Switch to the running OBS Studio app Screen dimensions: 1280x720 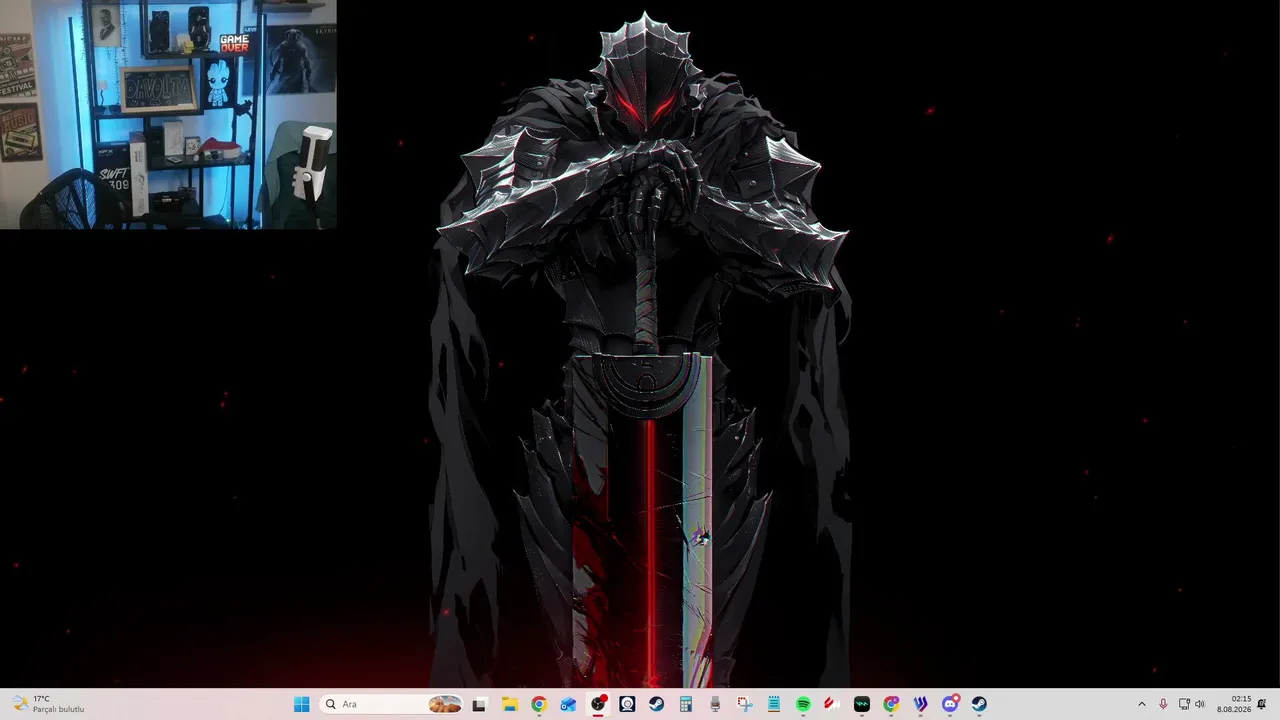pos(598,704)
